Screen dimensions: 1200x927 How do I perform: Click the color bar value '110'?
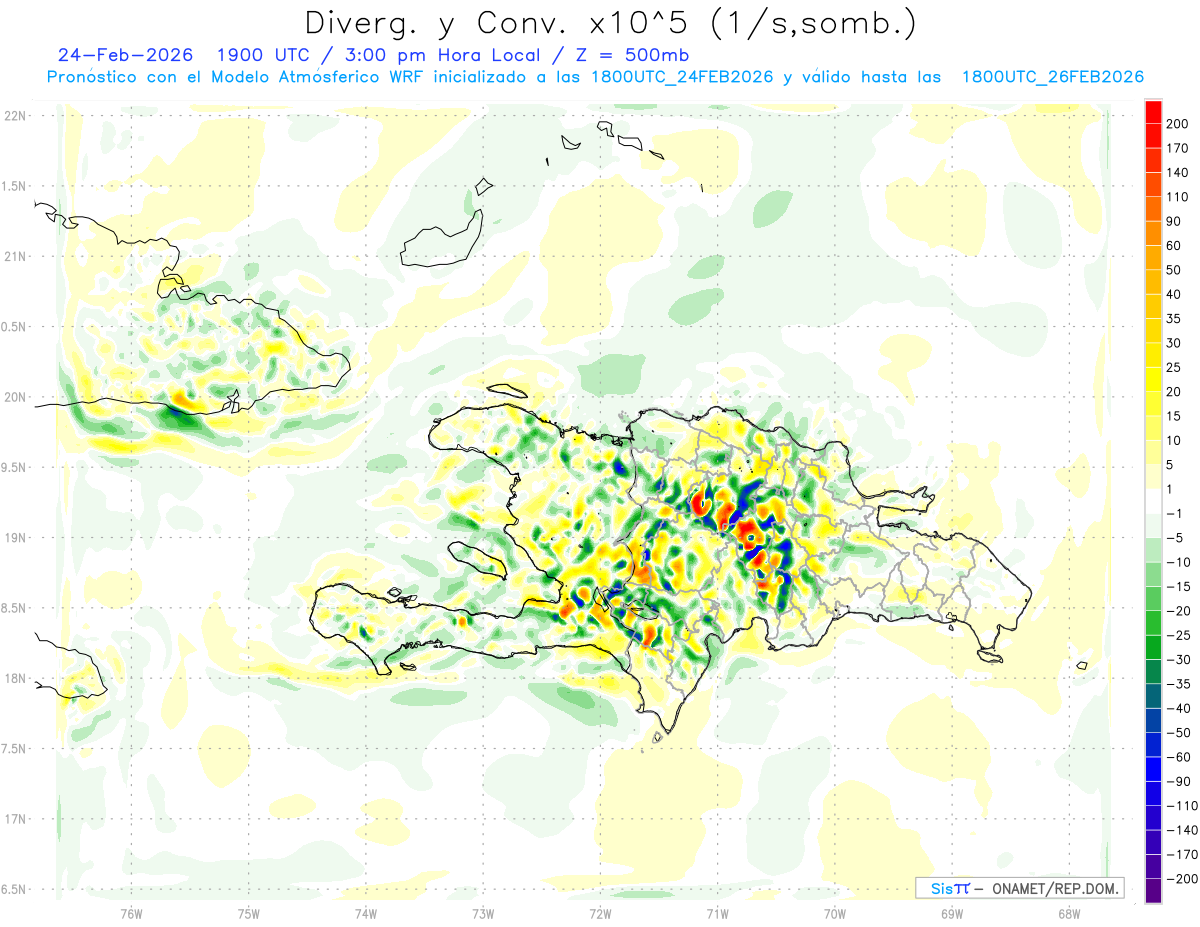tap(1178, 197)
